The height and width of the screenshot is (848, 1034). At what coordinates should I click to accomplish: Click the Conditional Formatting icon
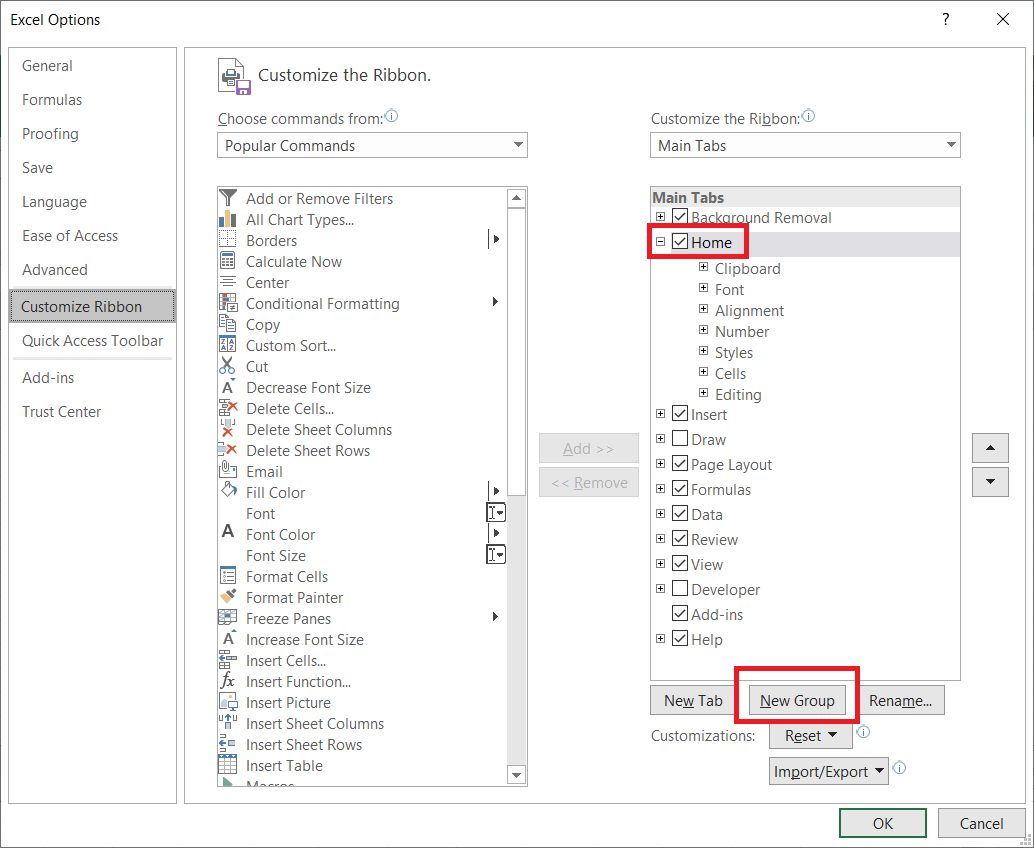228,303
